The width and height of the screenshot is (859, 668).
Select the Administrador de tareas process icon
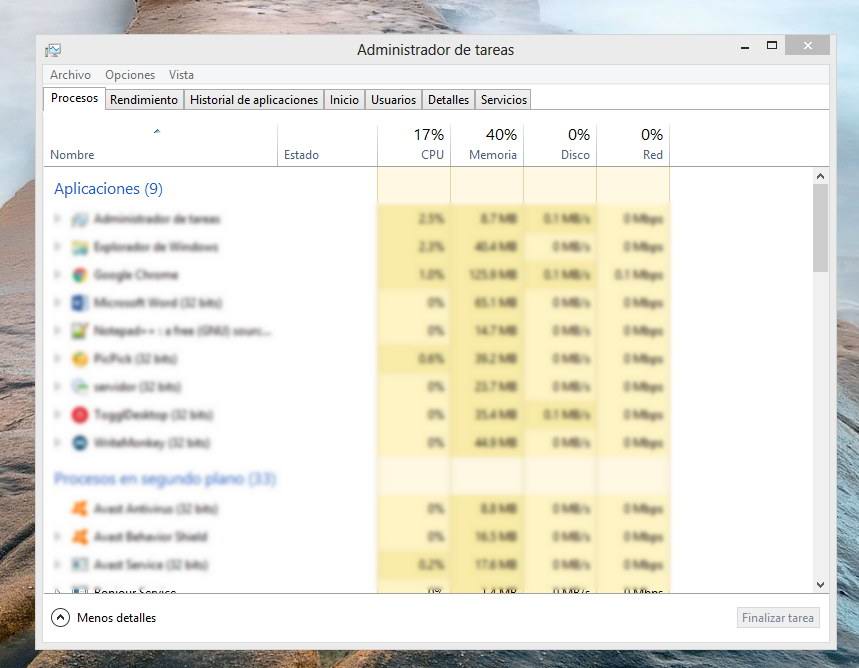tap(79, 219)
